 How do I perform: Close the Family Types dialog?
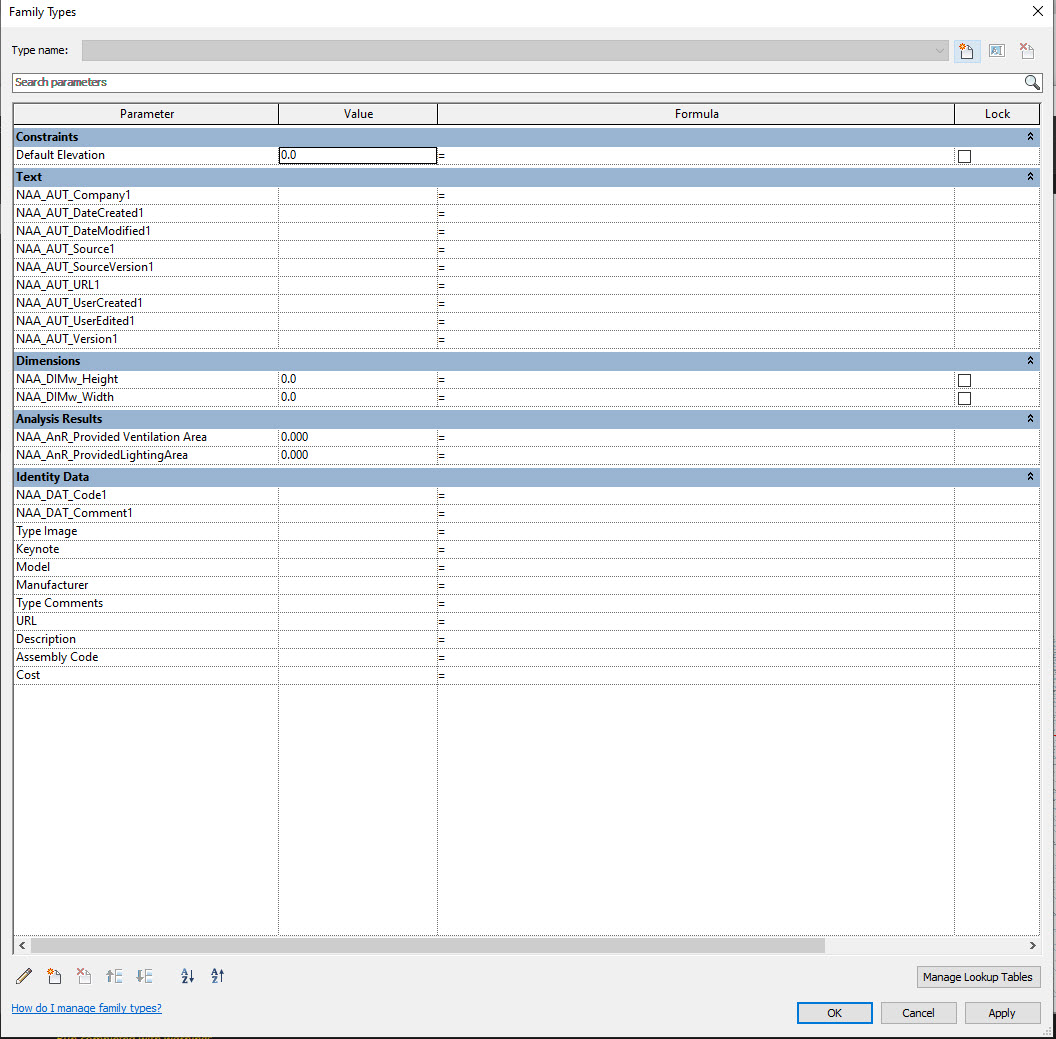[x=1038, y=11]
